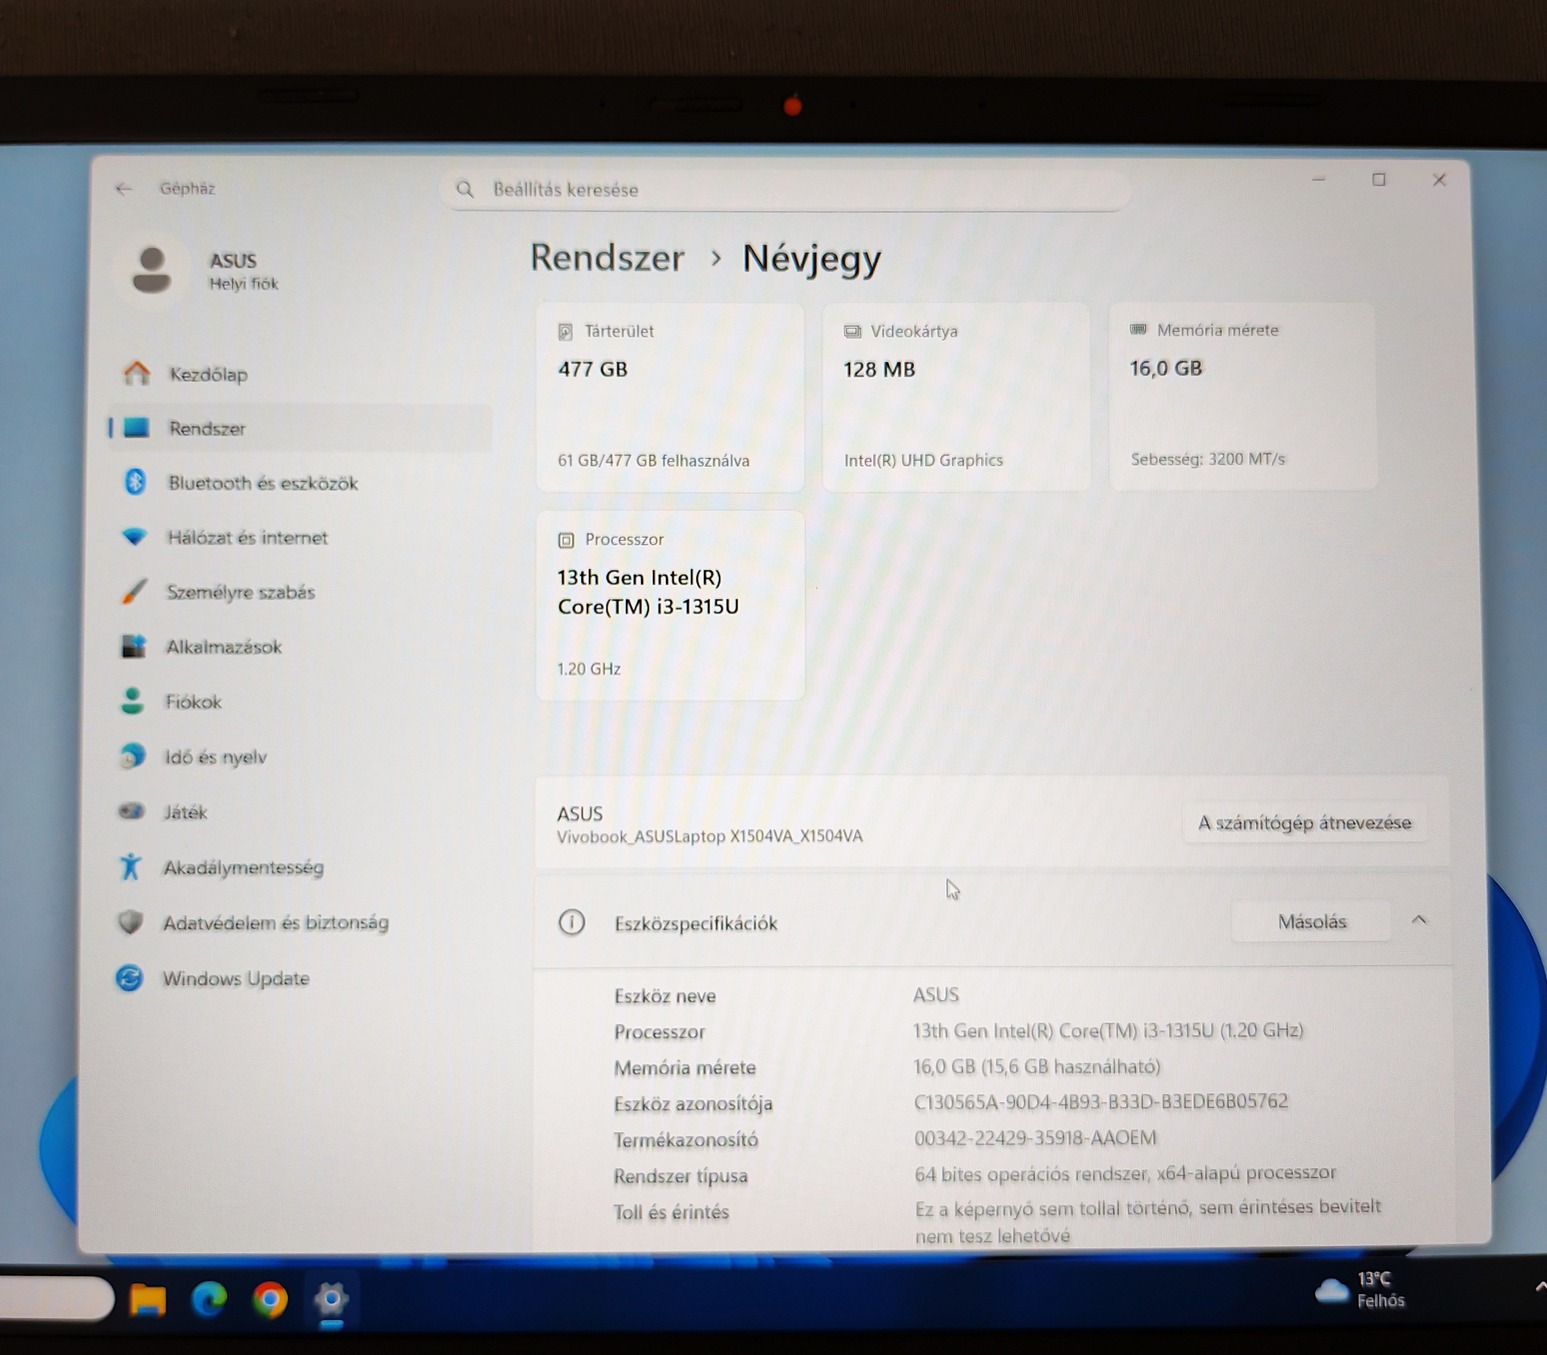Click the 16,0 GB (15,6 GB használható) text

(1037, 1066)
